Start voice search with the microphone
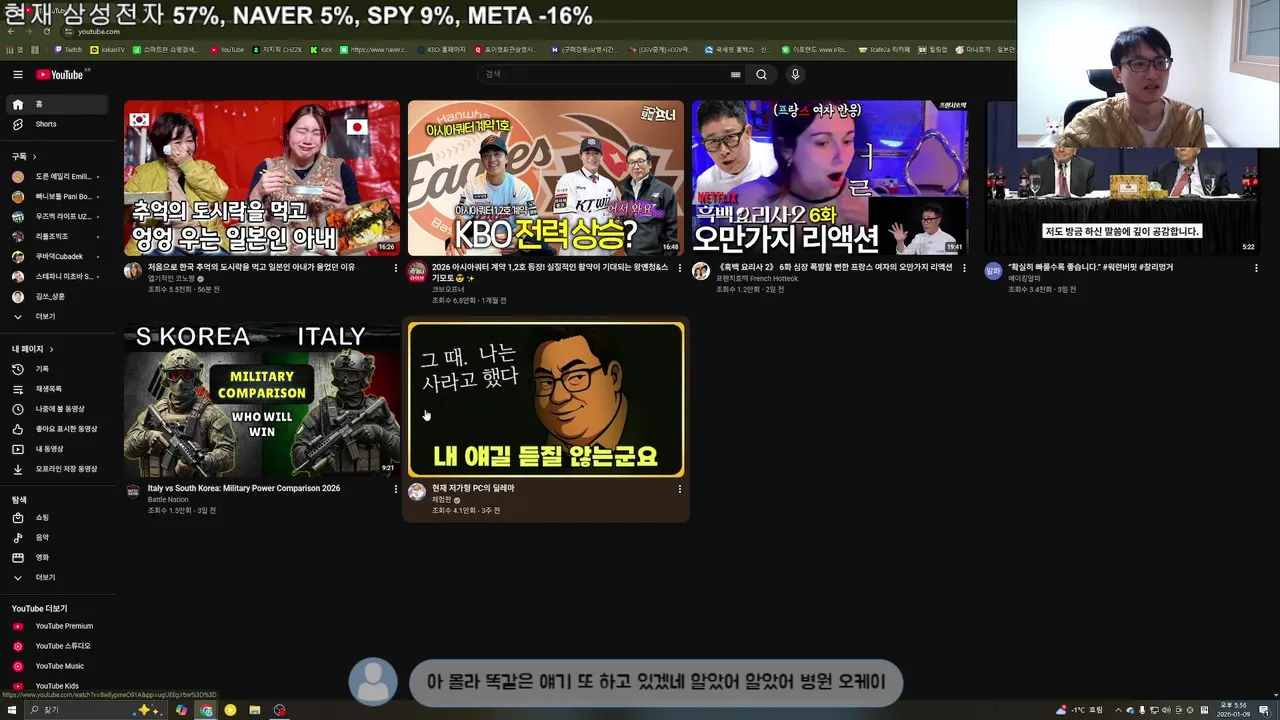Screen dimensions: 1280x720 tap(795, 74)
